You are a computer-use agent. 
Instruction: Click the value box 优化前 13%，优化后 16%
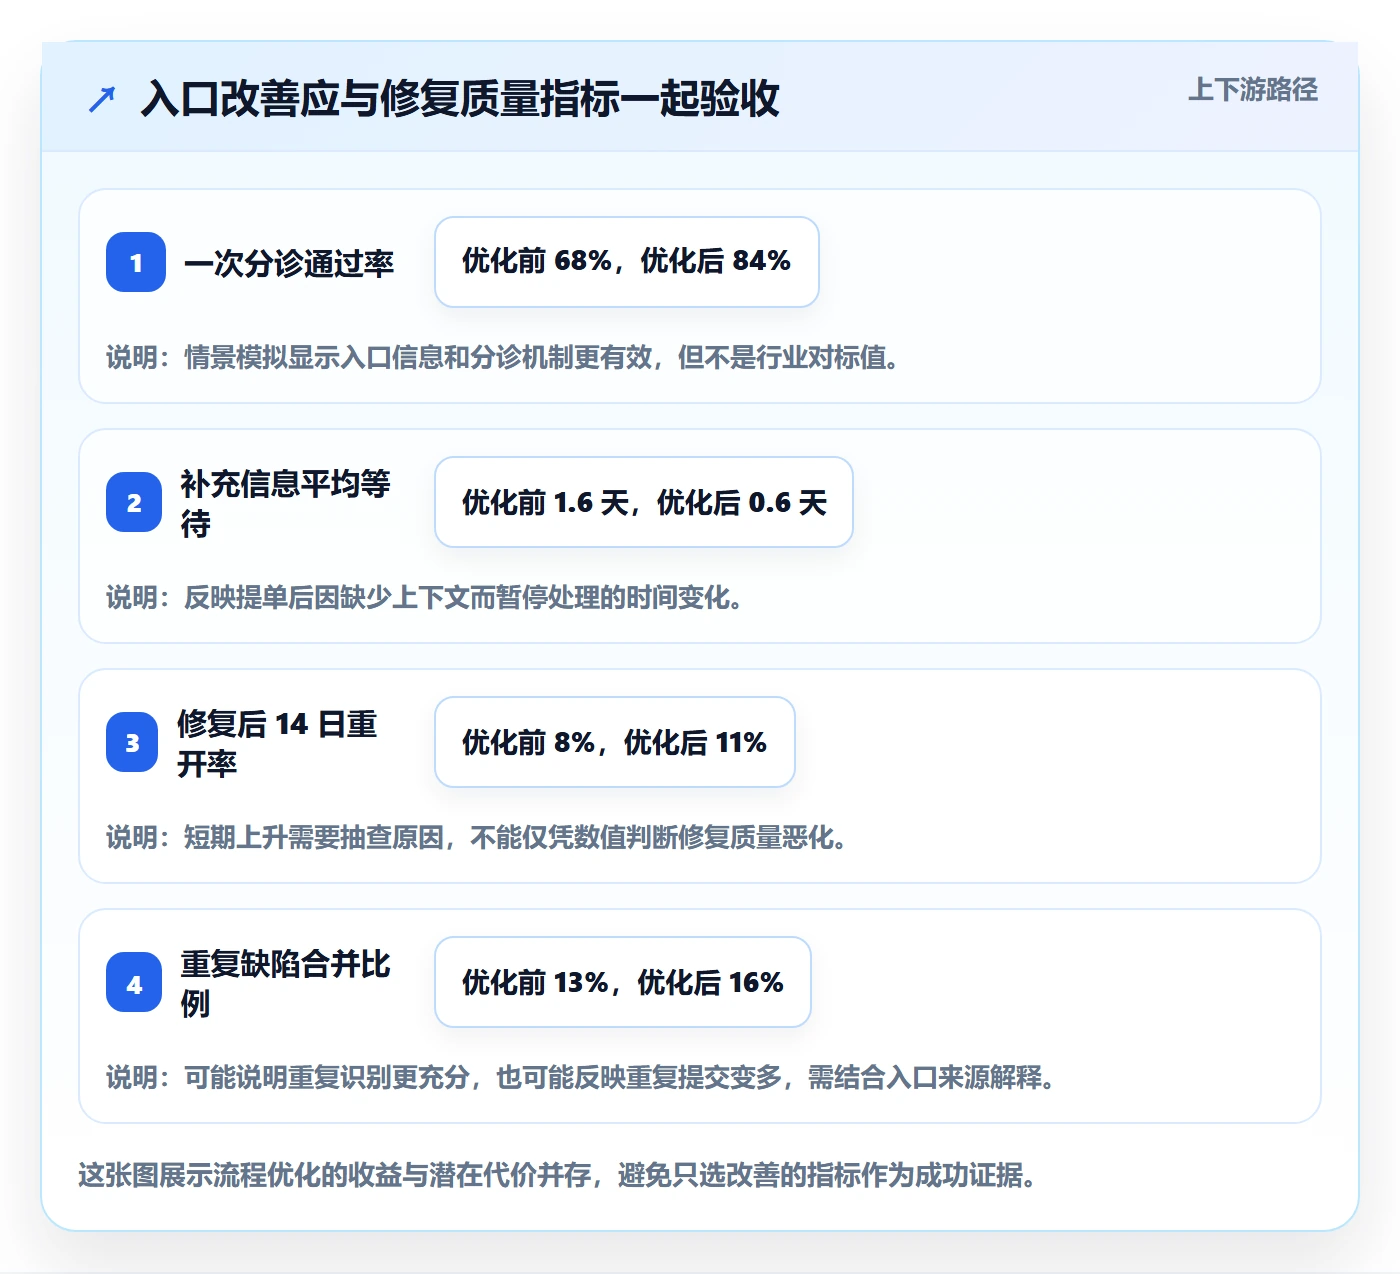click(x=623, y=982)
